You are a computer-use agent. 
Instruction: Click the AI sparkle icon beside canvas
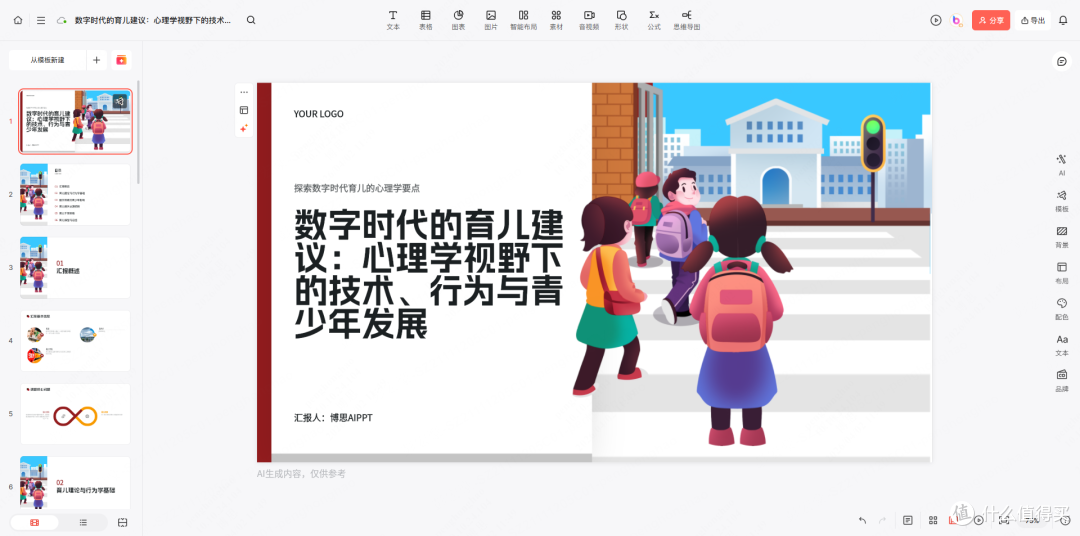point(244,128)
